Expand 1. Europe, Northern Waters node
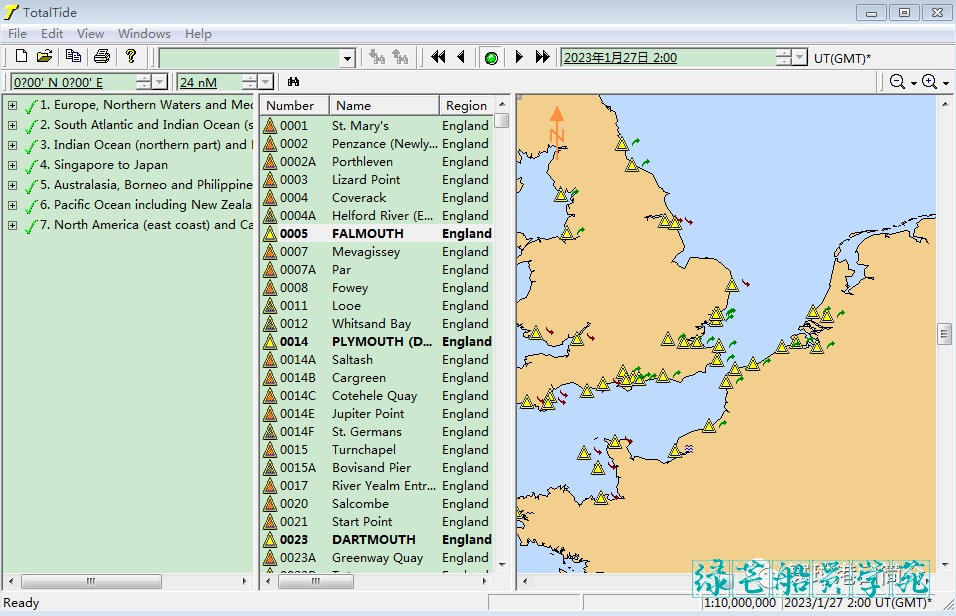The image size is (956, 616). click(12, 106)
